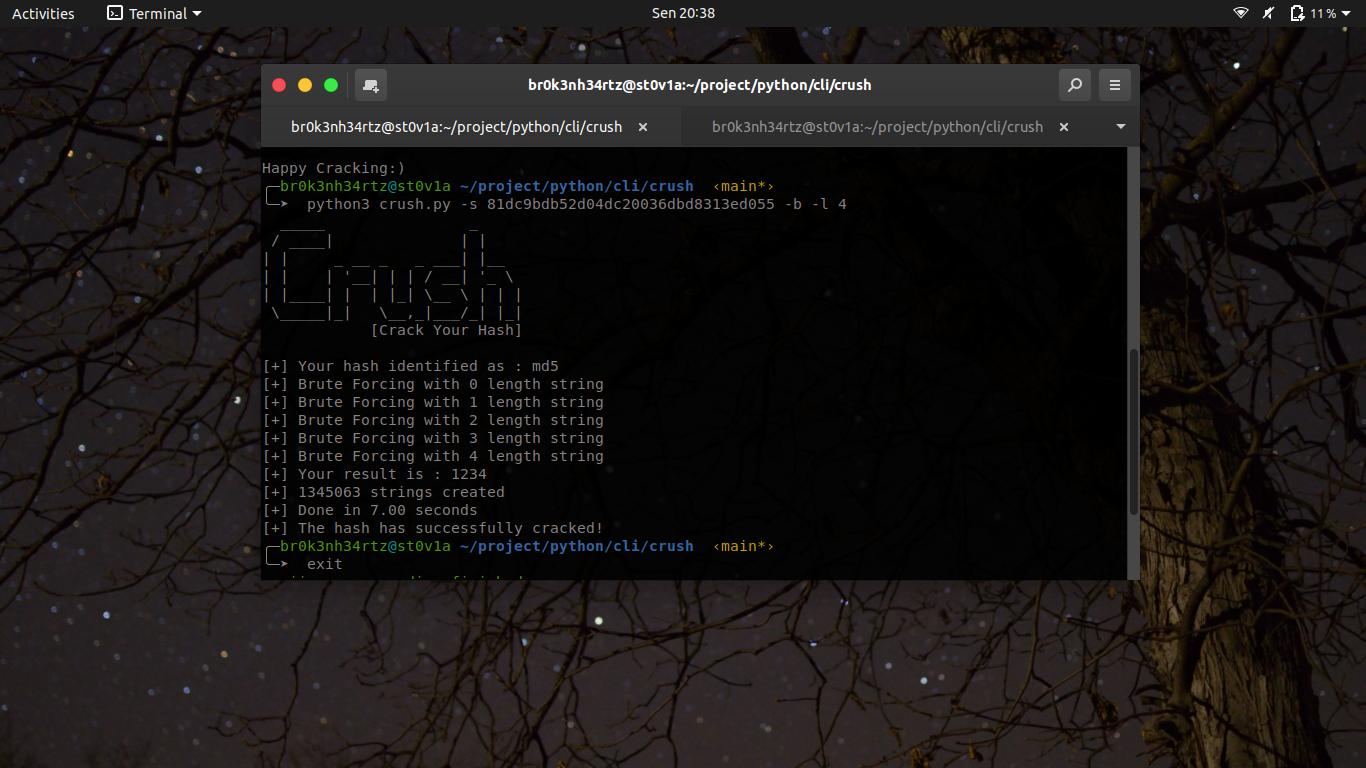The width and height of the screenshot is (1366, 768).
Task: Click 'The hash has successfully cracked!' line
Action: pyautogui.click(x=433, y=528)
